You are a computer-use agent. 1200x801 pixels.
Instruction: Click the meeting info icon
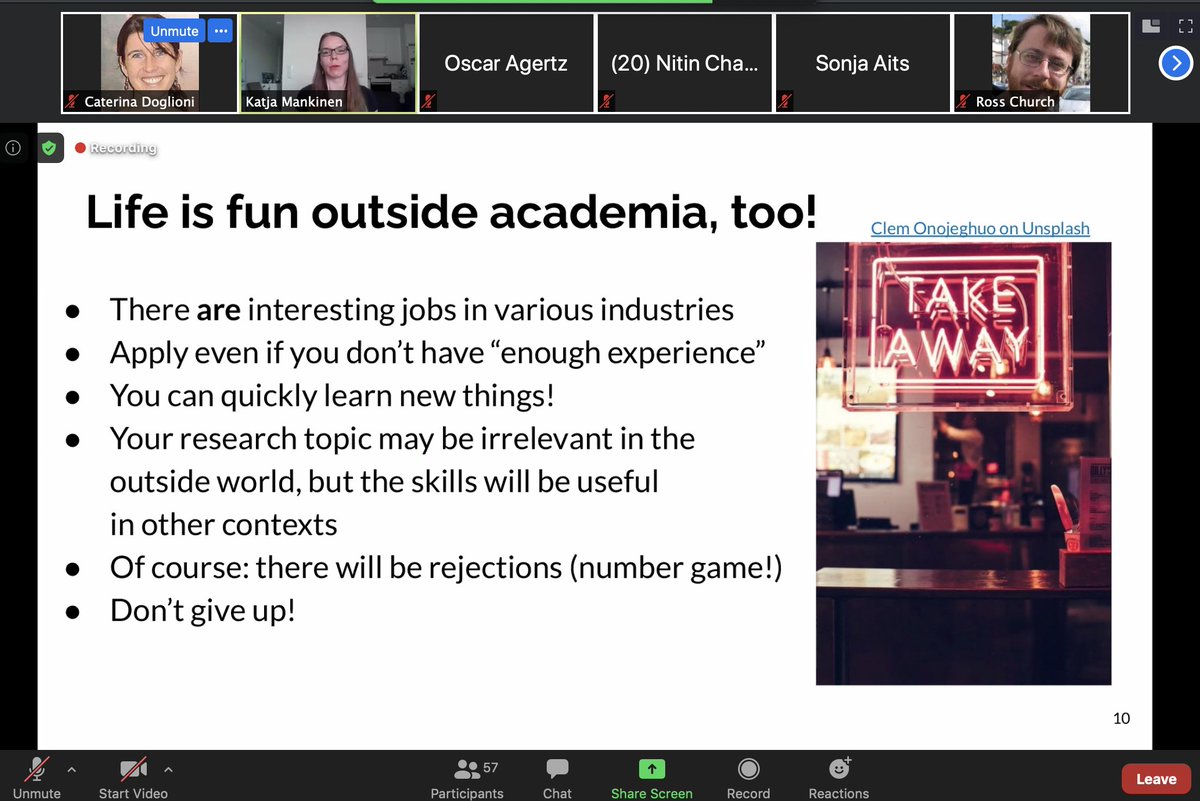[x=13, y=148]
